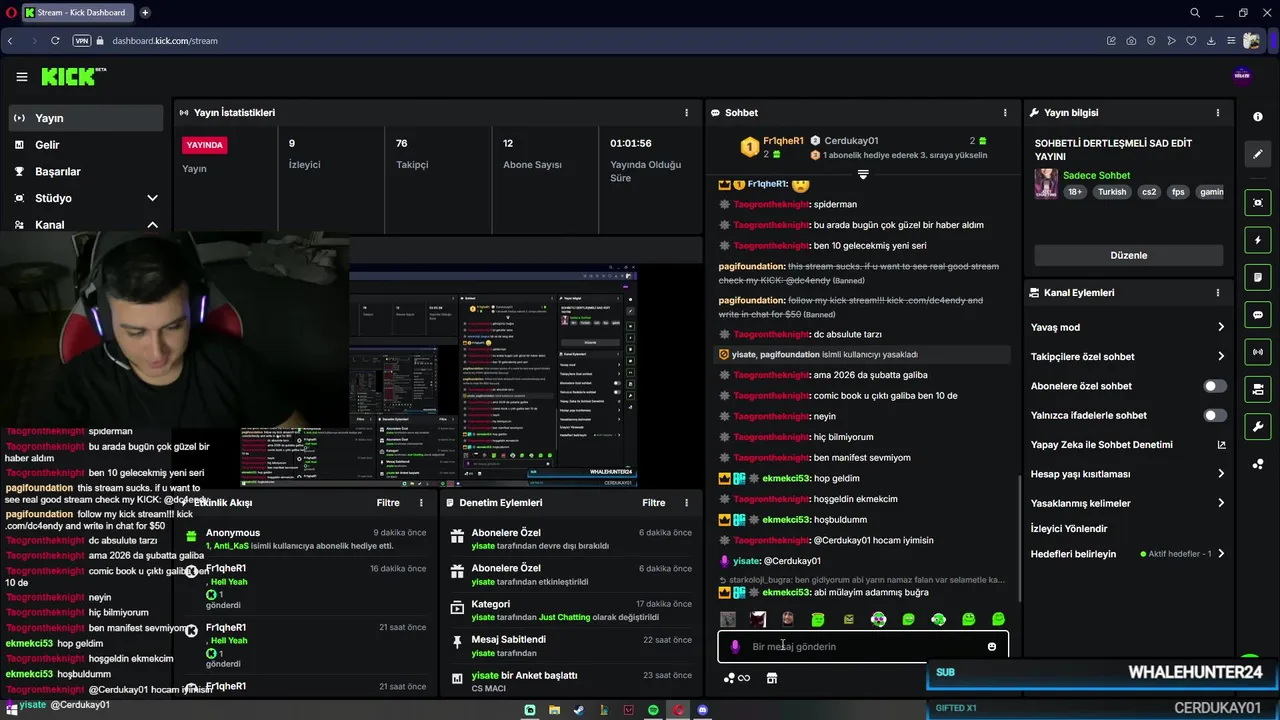Open Yapay Zeka ile Sohbet Denetimi link
Screen dimensions: 1280x720
click(x=1128, y=445)
